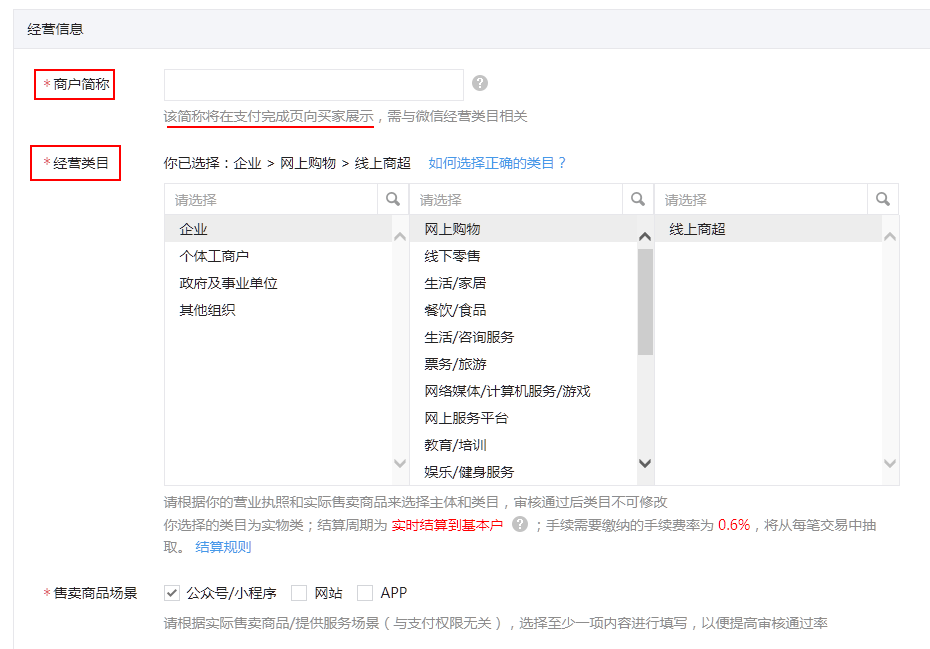930x649 pixels.
Task: Click second 请选择 category search field
Action: pos(516,199)
